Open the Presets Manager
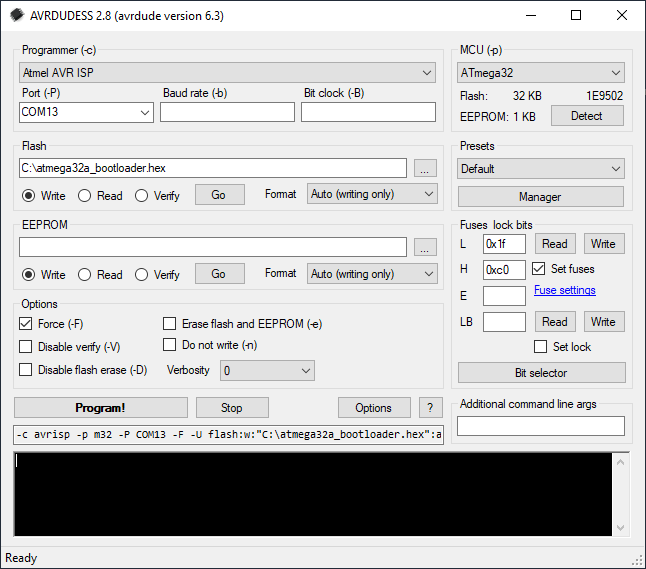This screenshot has height=569, width=646. pyautogui.click(x=541, y=197)
